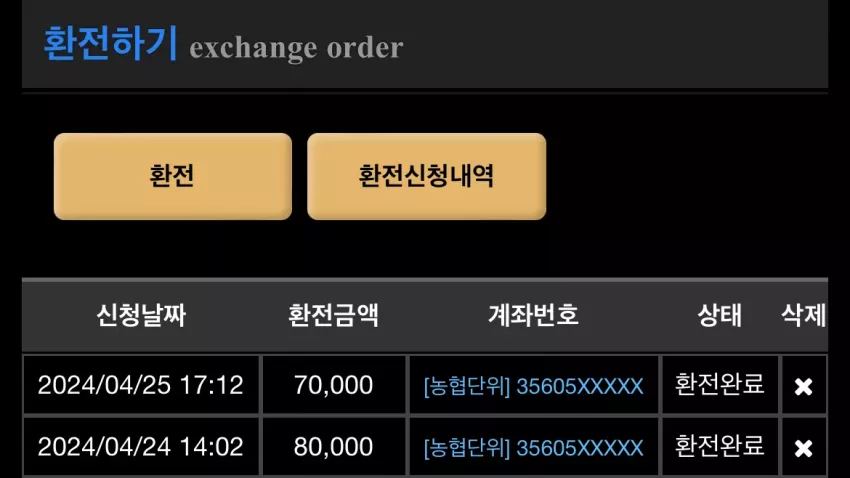The image size is (850, 478).
Task: Select the 80,000 amount cell
Action: tap(333, 447)
